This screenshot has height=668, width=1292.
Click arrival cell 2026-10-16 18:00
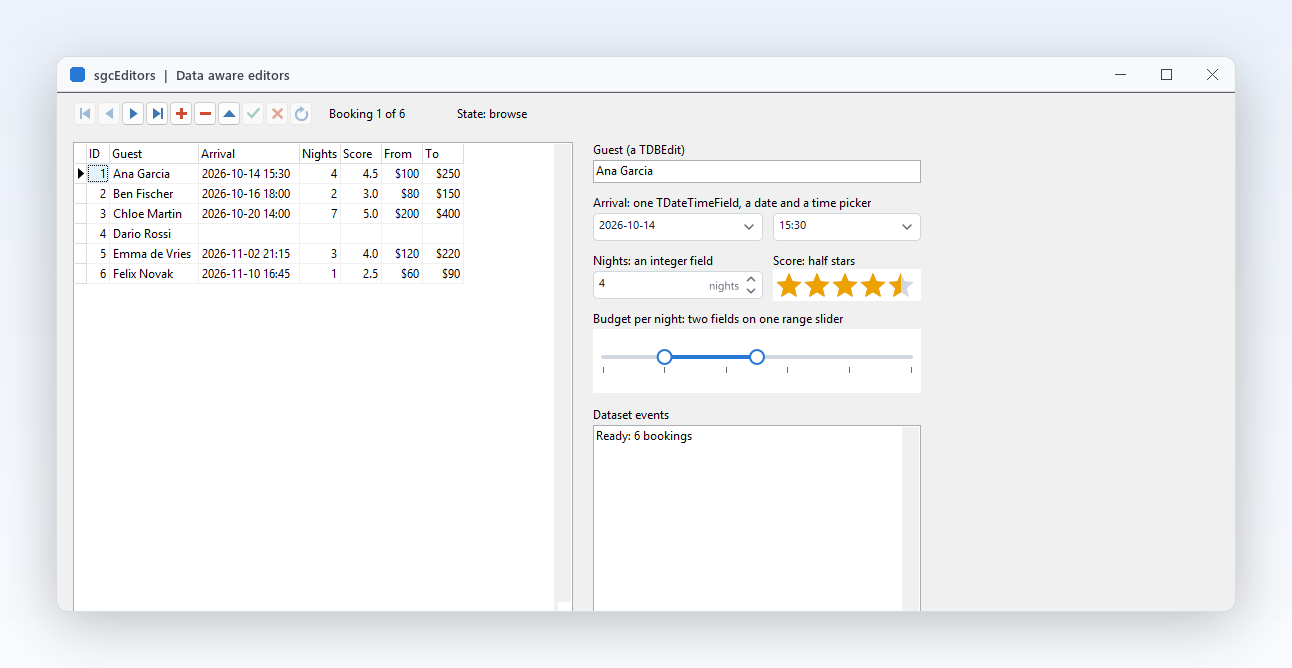(249, 194)
